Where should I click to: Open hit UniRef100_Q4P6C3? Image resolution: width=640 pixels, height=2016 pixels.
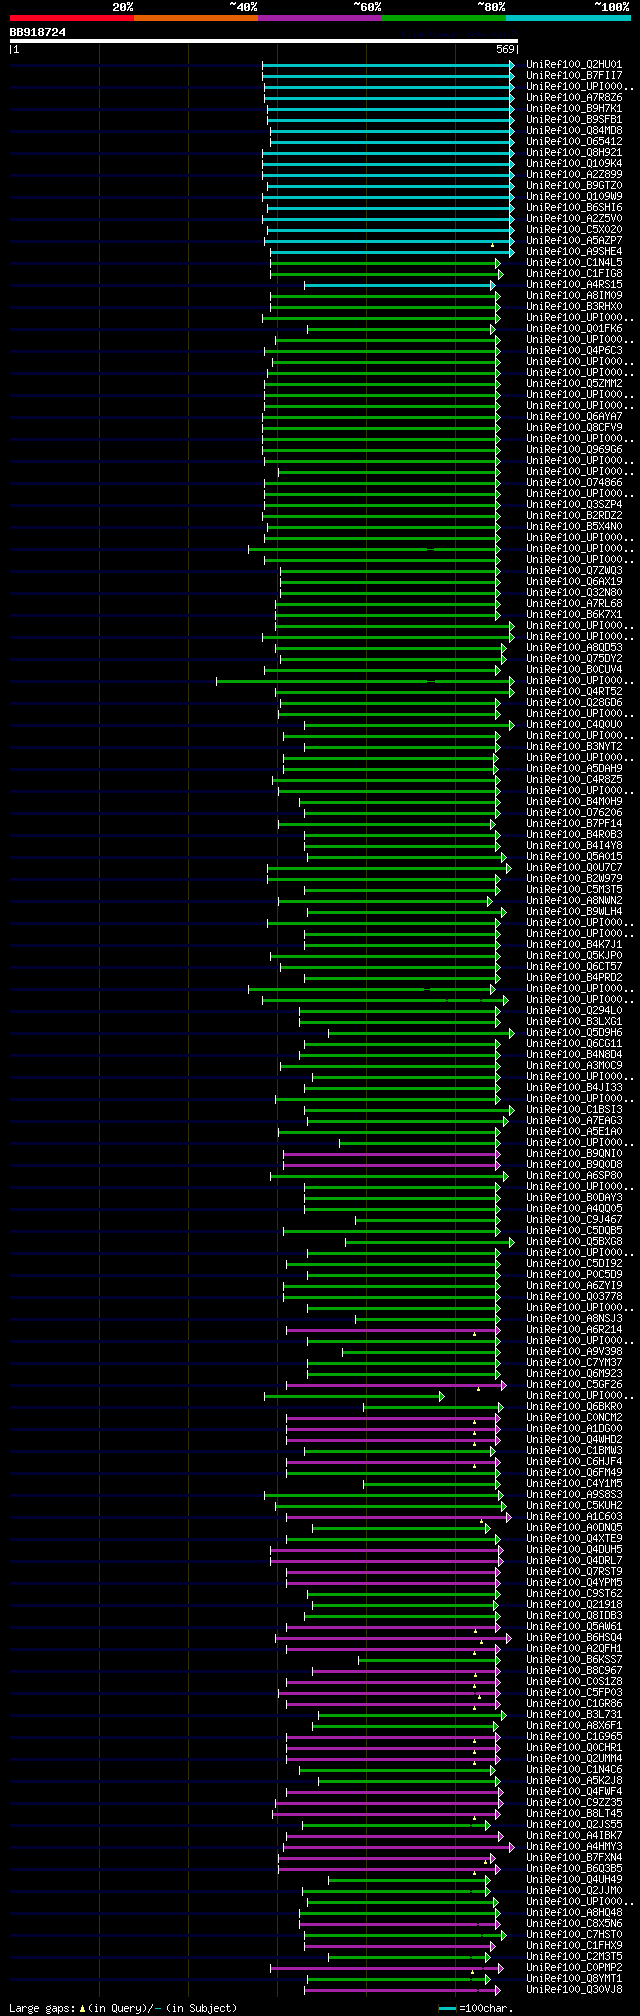pyautogui.click(x=574, y=350)
